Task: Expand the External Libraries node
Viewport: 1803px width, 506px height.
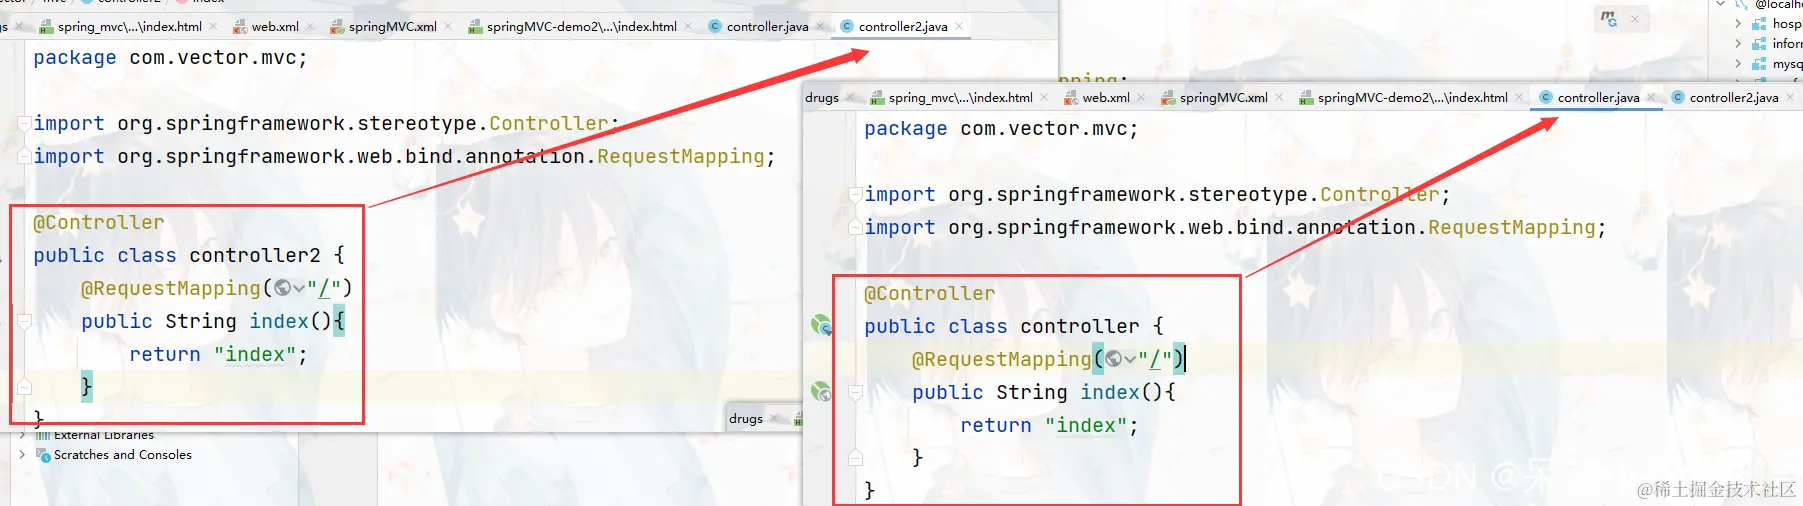Action: click(x=22, y=435)
